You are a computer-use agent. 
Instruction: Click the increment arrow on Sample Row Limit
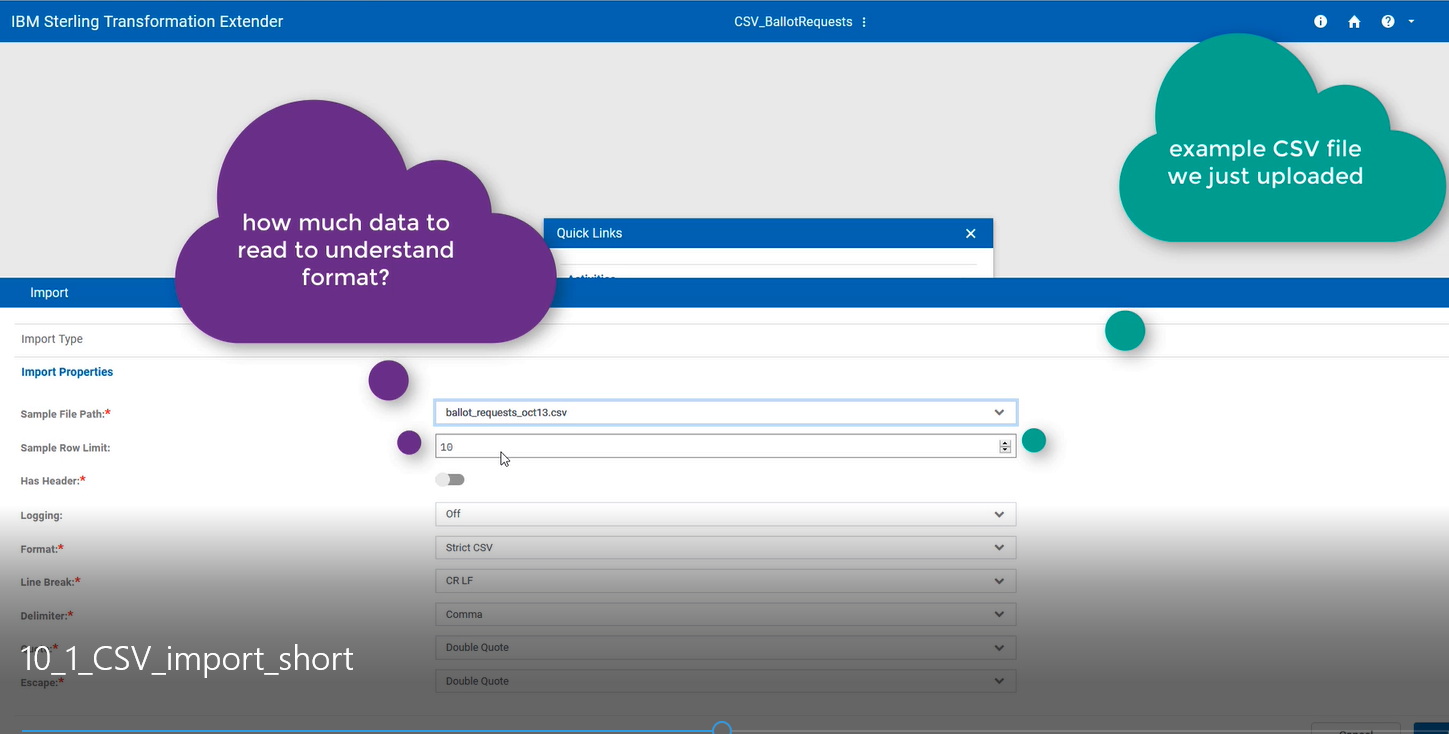click(x=1005, y=442)
